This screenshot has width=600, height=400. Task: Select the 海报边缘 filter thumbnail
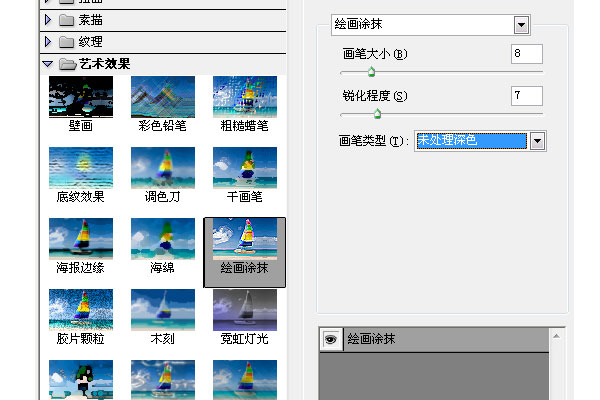pyautogui.click(x=81, y=240)
